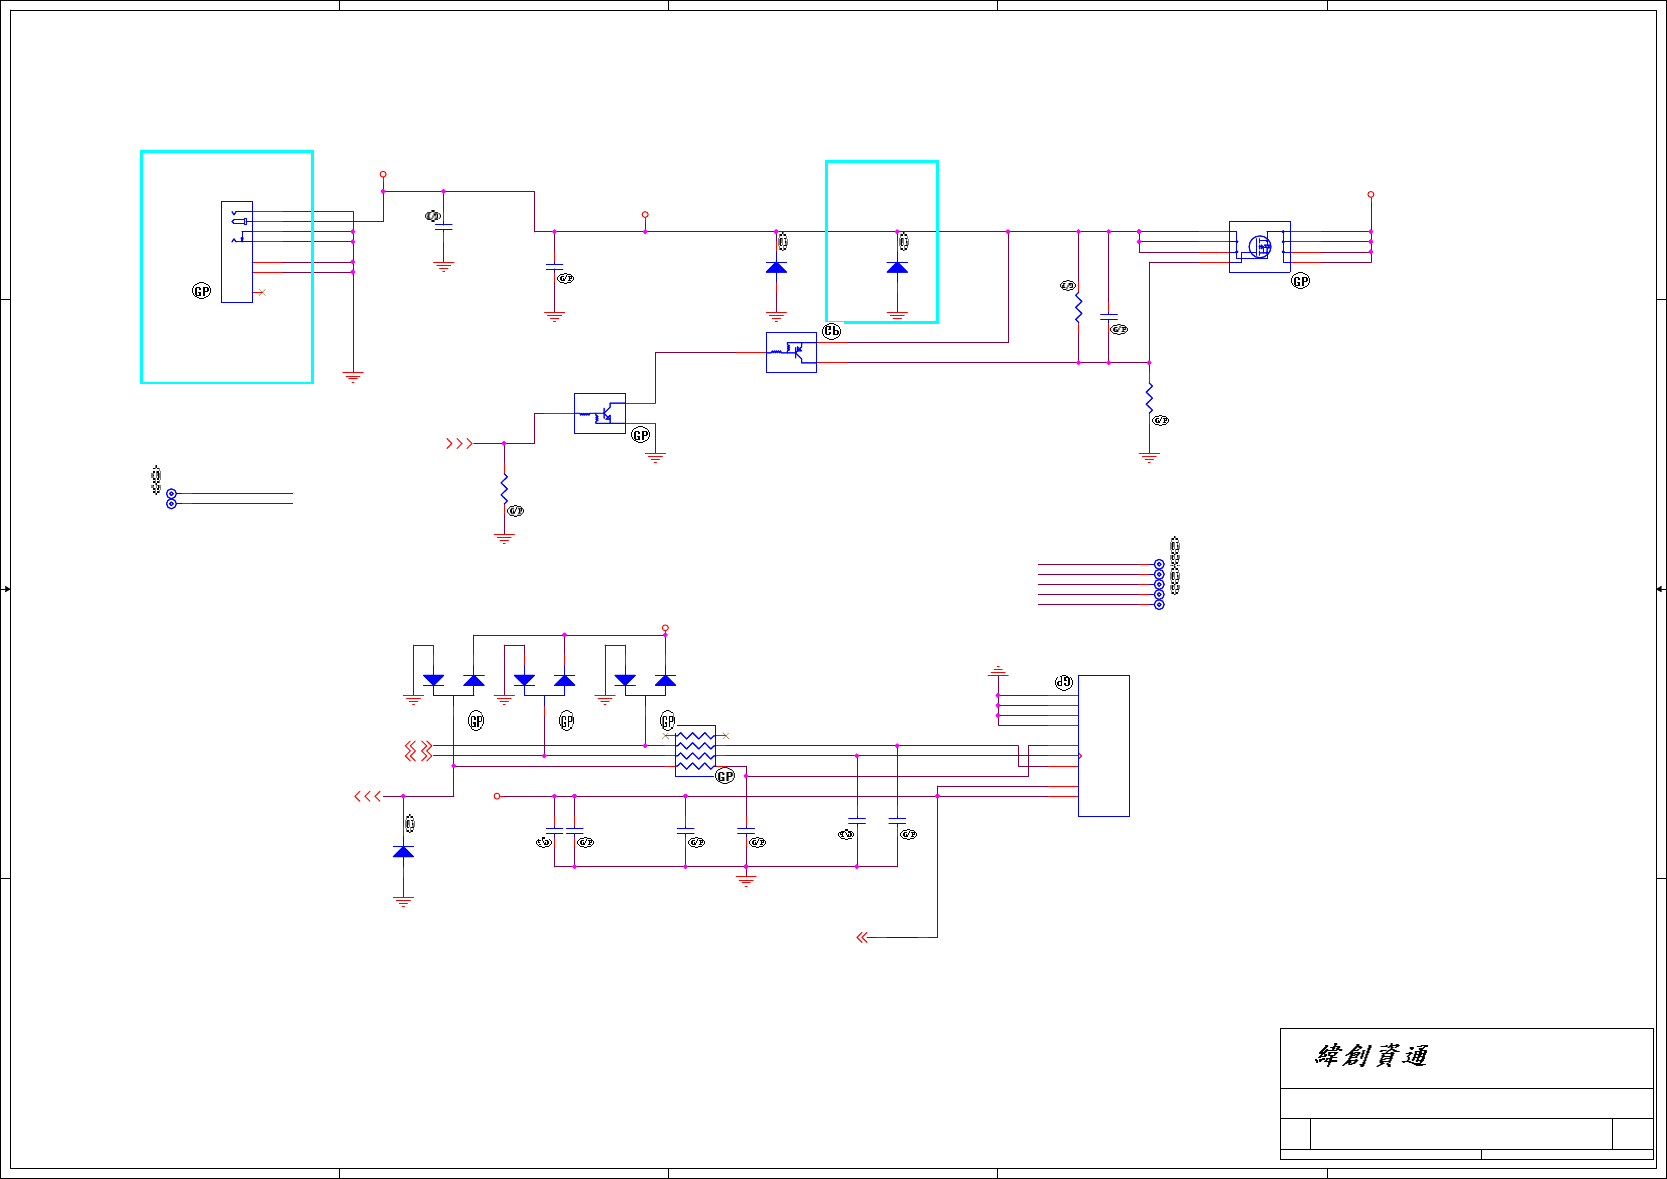Select the upper test point at far left
Image resolution: width=1667 pixels, height=1179 pixels.
(171, 494)
